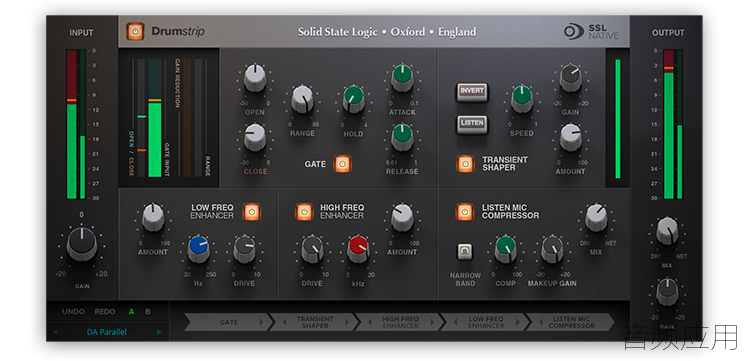Click the gate CLOSE threshold knob
The width and height of the screenshot is (750, 361).
pos(255,137)
